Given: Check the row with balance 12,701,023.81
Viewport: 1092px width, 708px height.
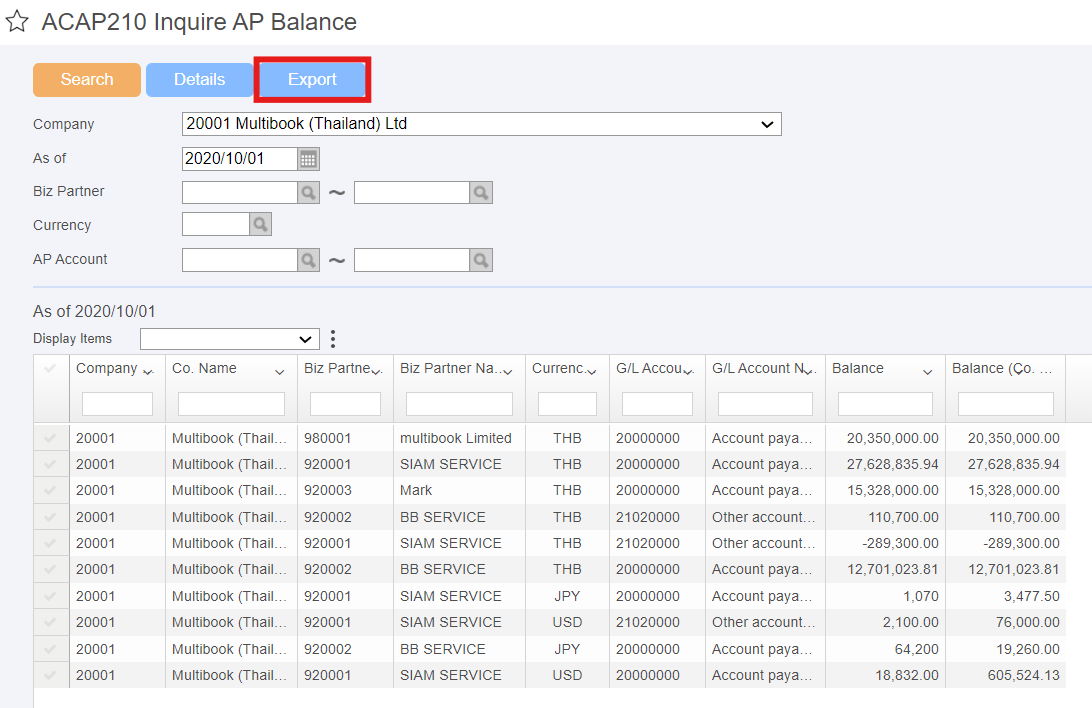Looking at the screenshot, I should (x=50, y=569).
